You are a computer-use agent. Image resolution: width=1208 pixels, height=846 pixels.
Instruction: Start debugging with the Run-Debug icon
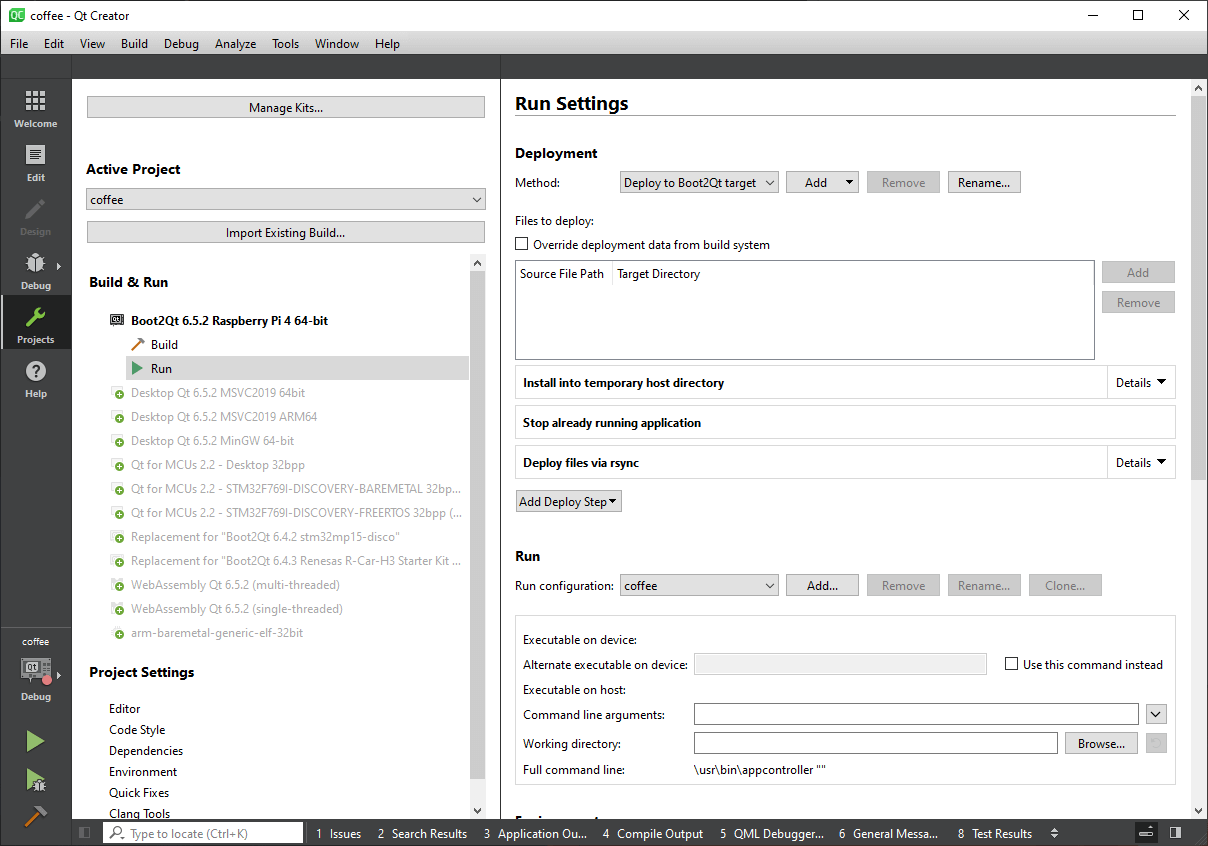click(x=35, y=779)
